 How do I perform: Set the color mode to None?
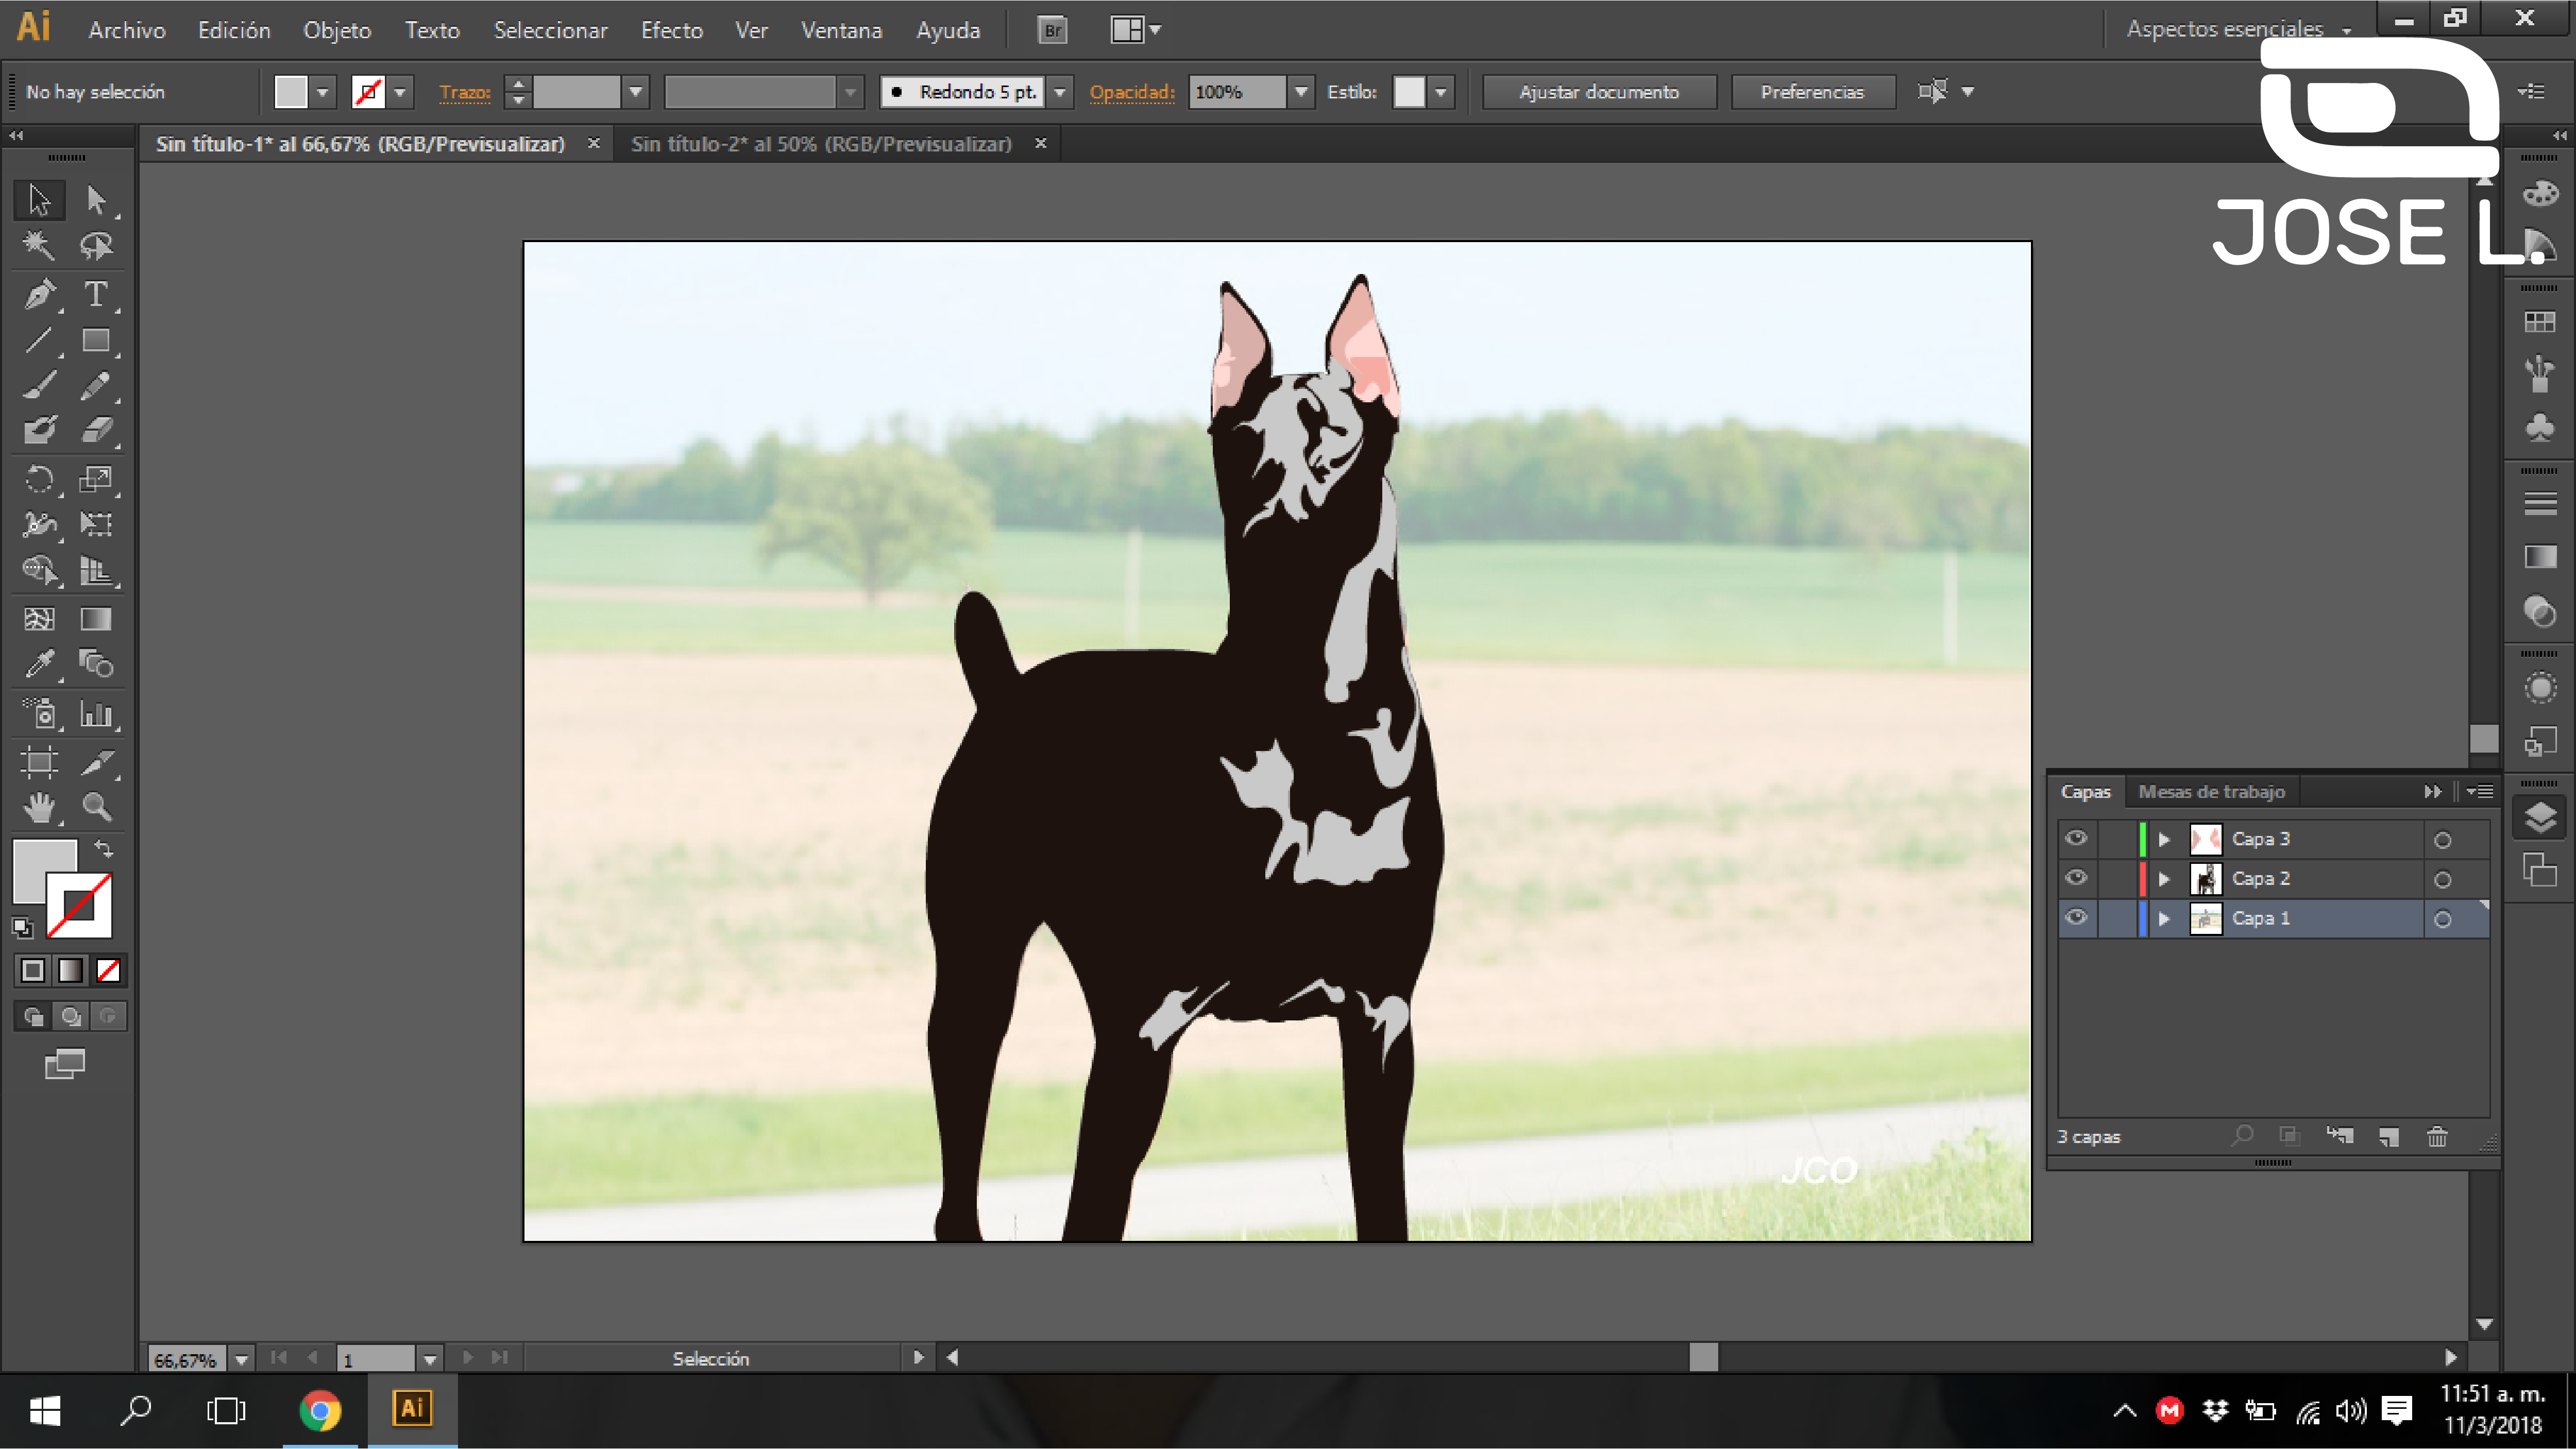pyautogui.click(x=109, y=970)
